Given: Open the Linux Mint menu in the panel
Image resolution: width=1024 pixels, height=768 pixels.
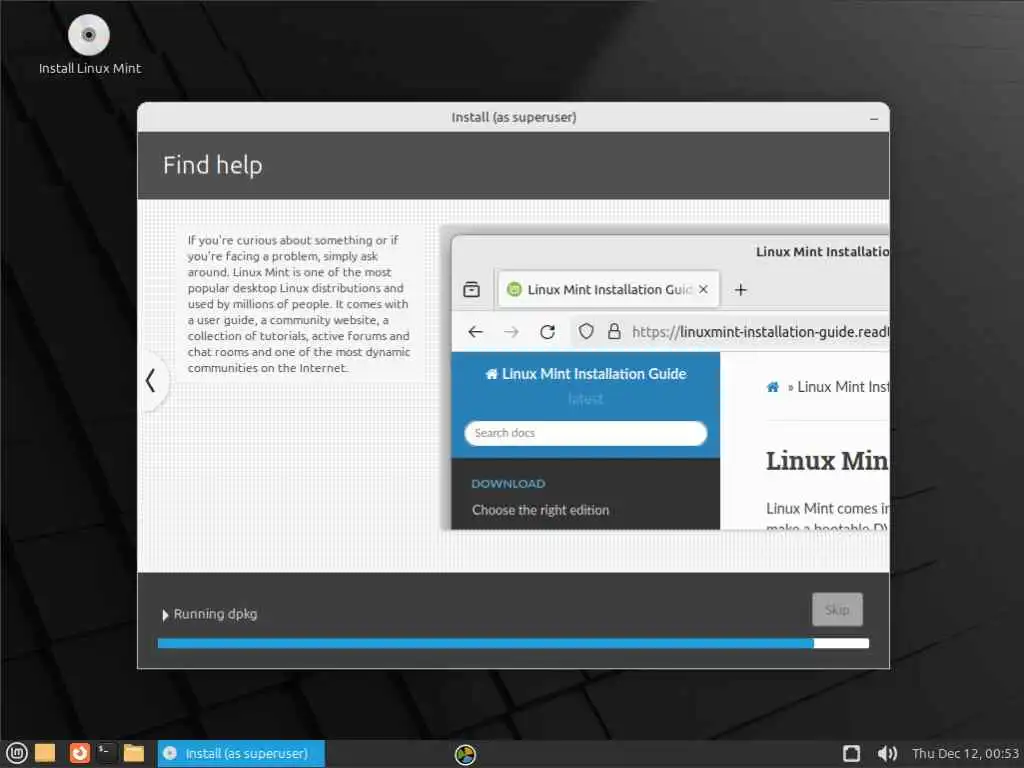Looking at the screenshot, I should point(16,753).
